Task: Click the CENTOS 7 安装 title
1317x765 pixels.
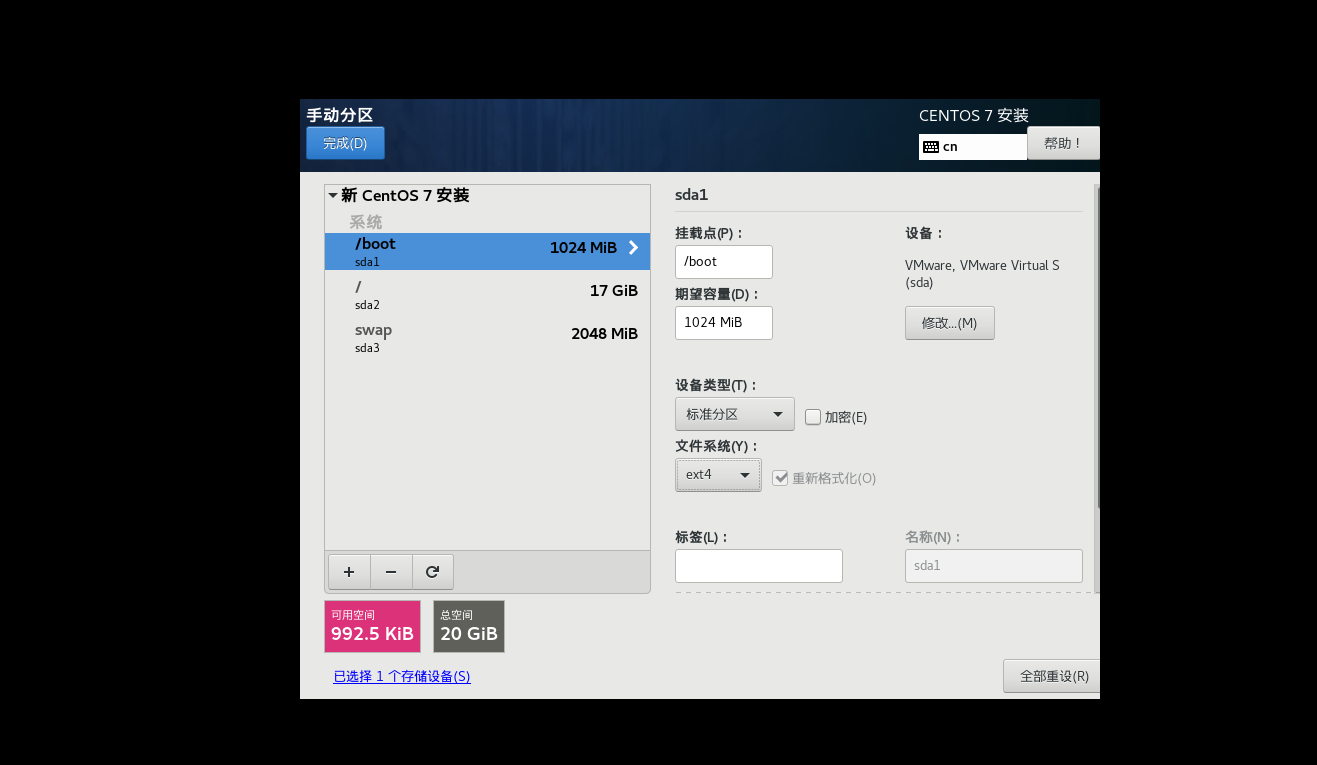Action: click(974, 116)
